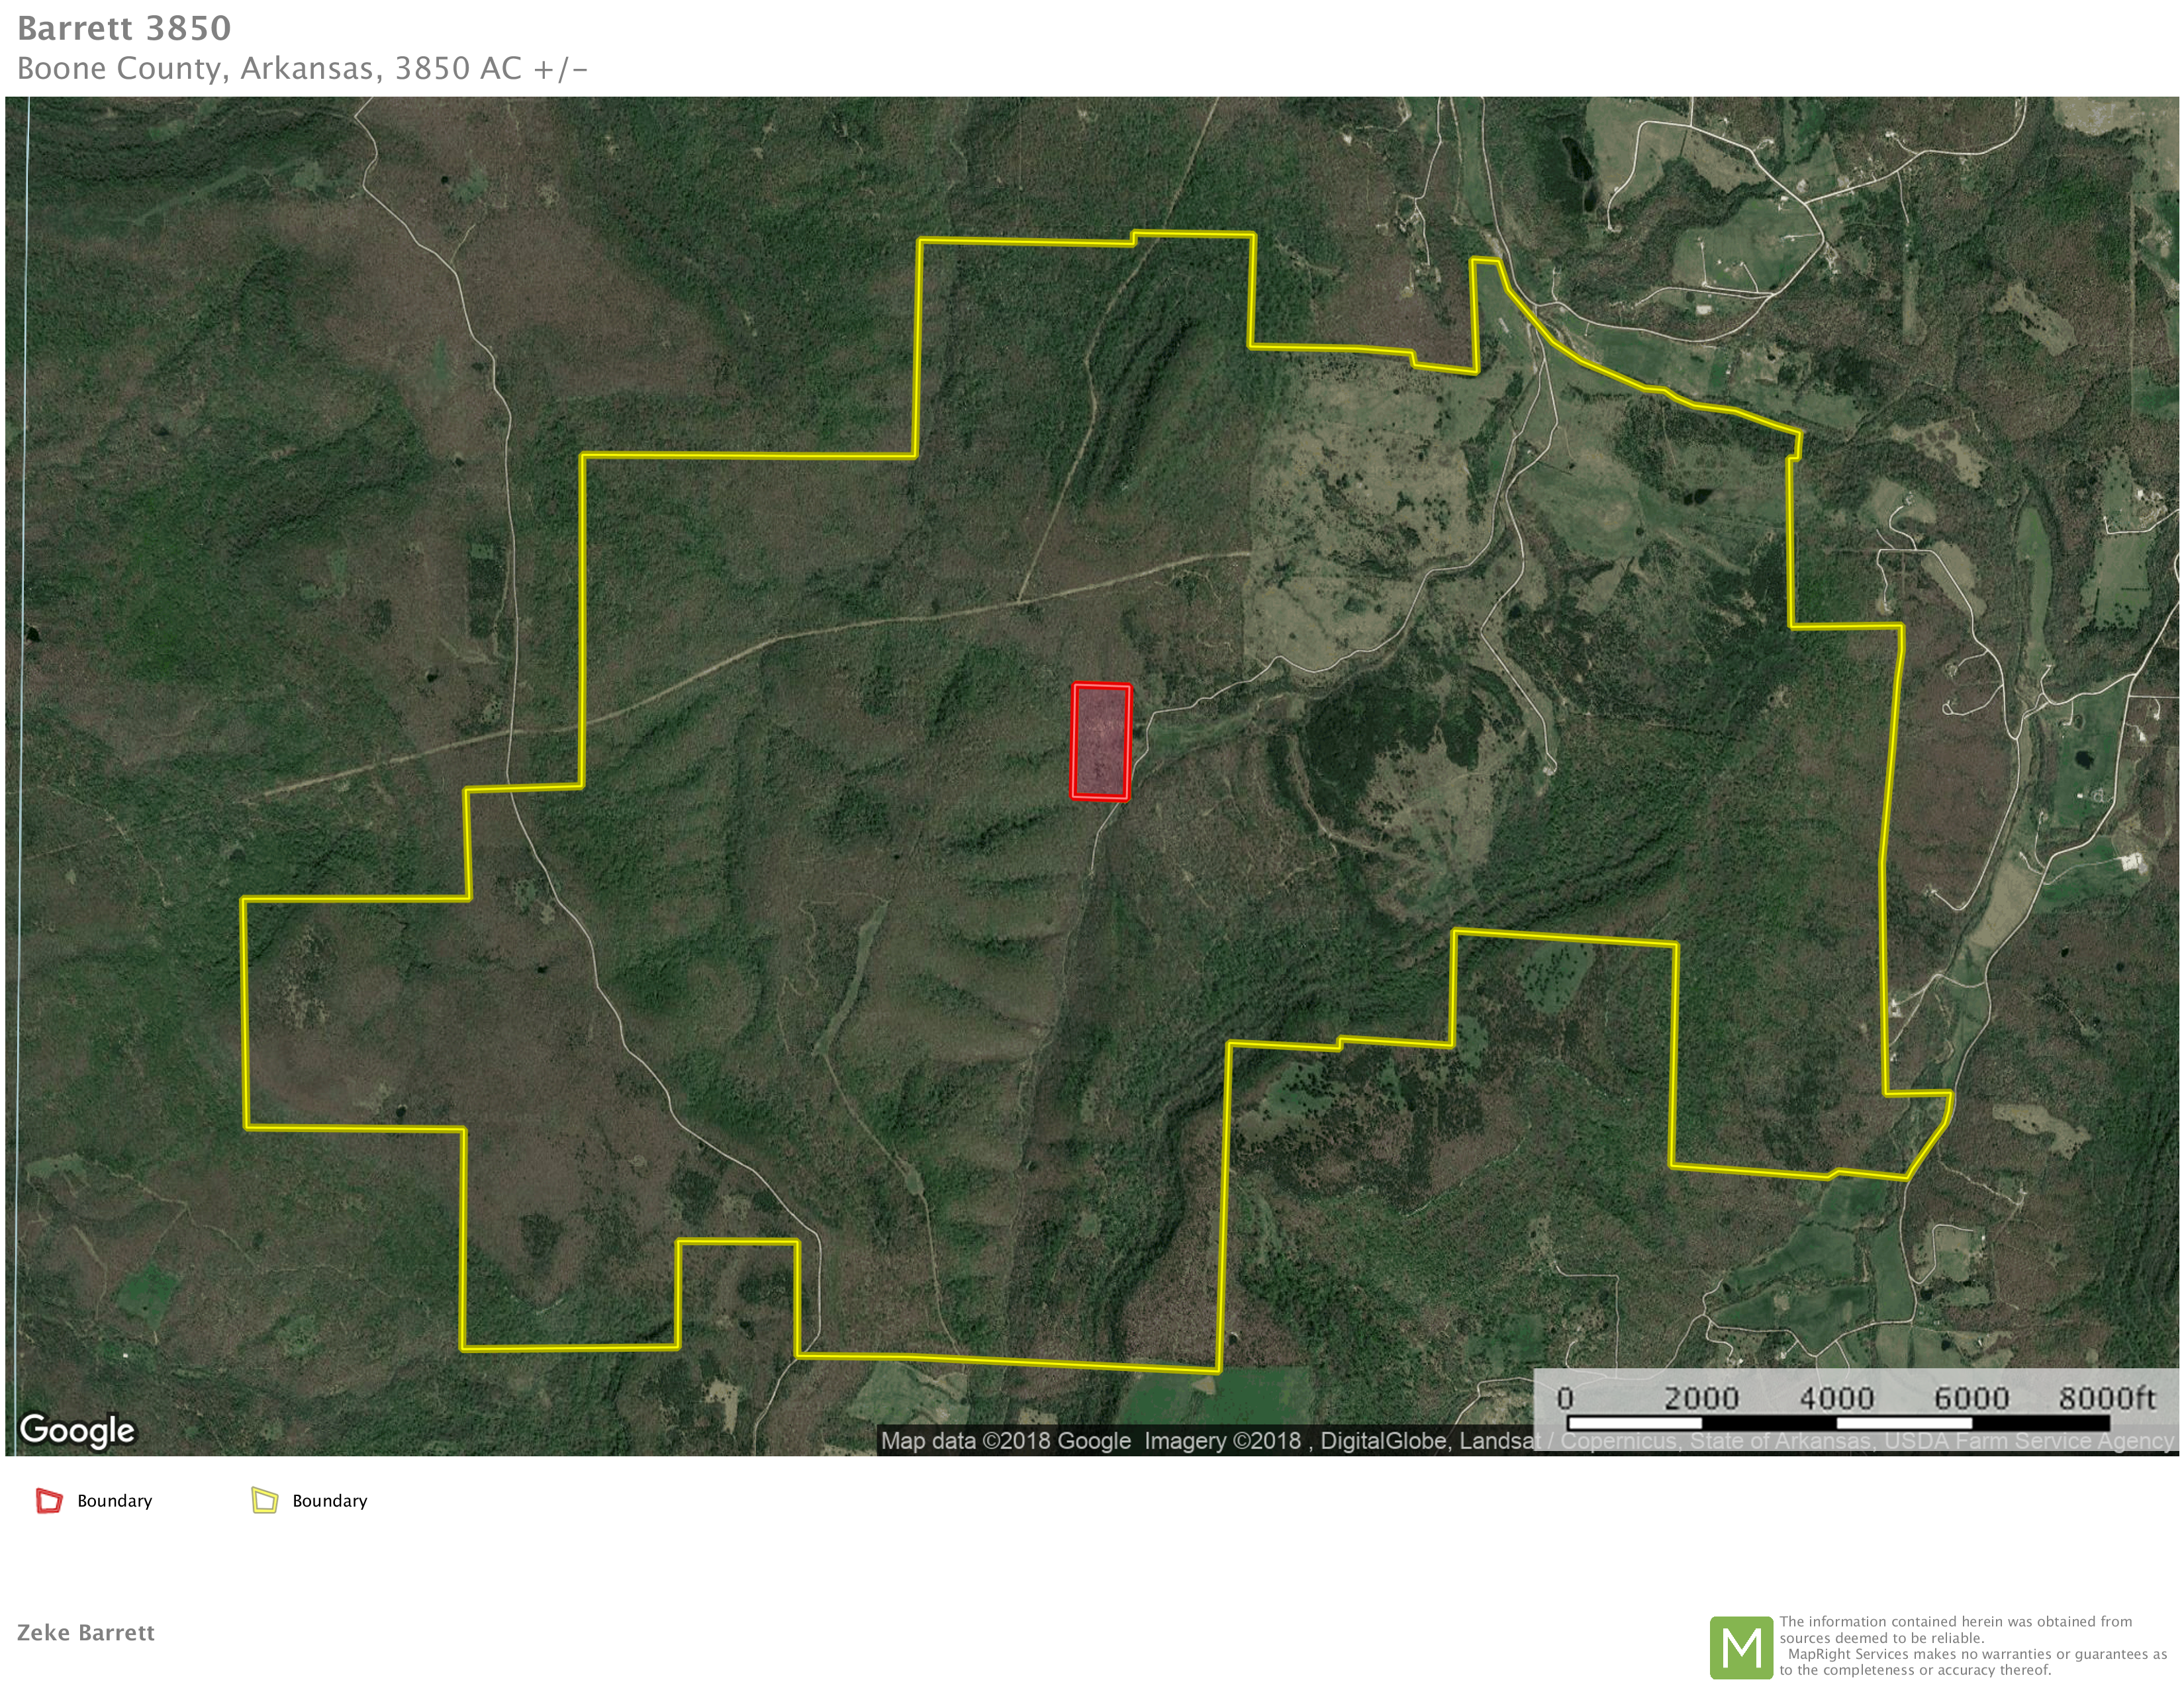The width and height of the screenshot is (2184, 1688).
Task: Click the green MapRight M logo
Action: click(x=1741, y=1647)
